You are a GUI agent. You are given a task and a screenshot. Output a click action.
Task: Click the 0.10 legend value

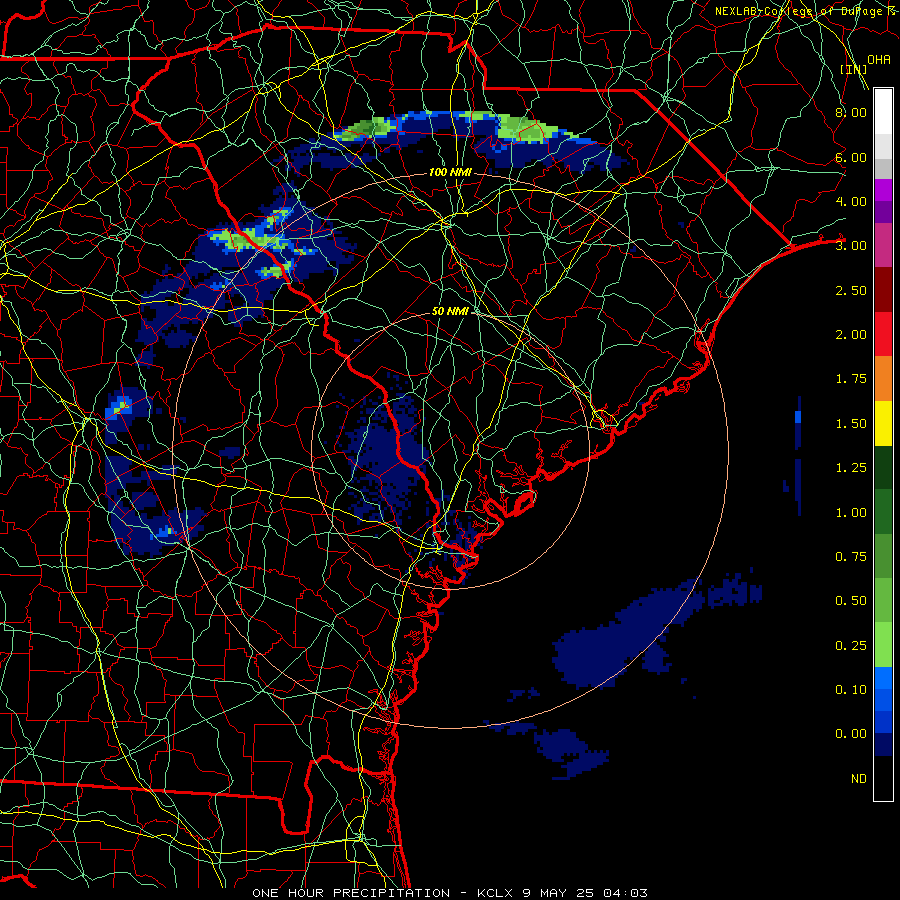coord(851,690)
